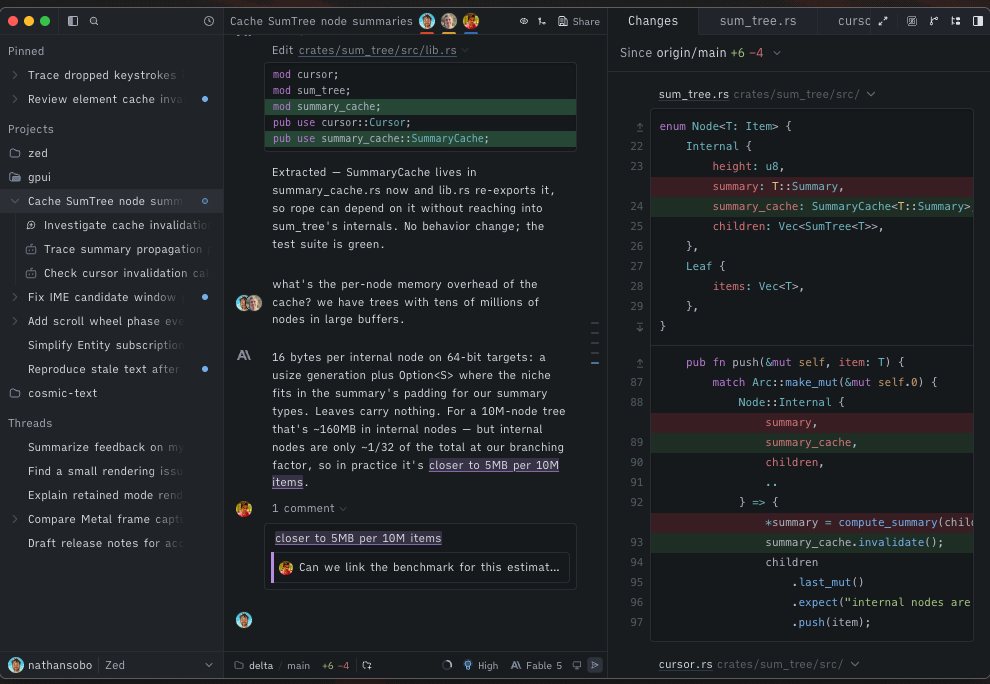Viewport: 990px width, 684px height.
Task: Expand hidden lines above pub fn push
Action: pos(640,363)
